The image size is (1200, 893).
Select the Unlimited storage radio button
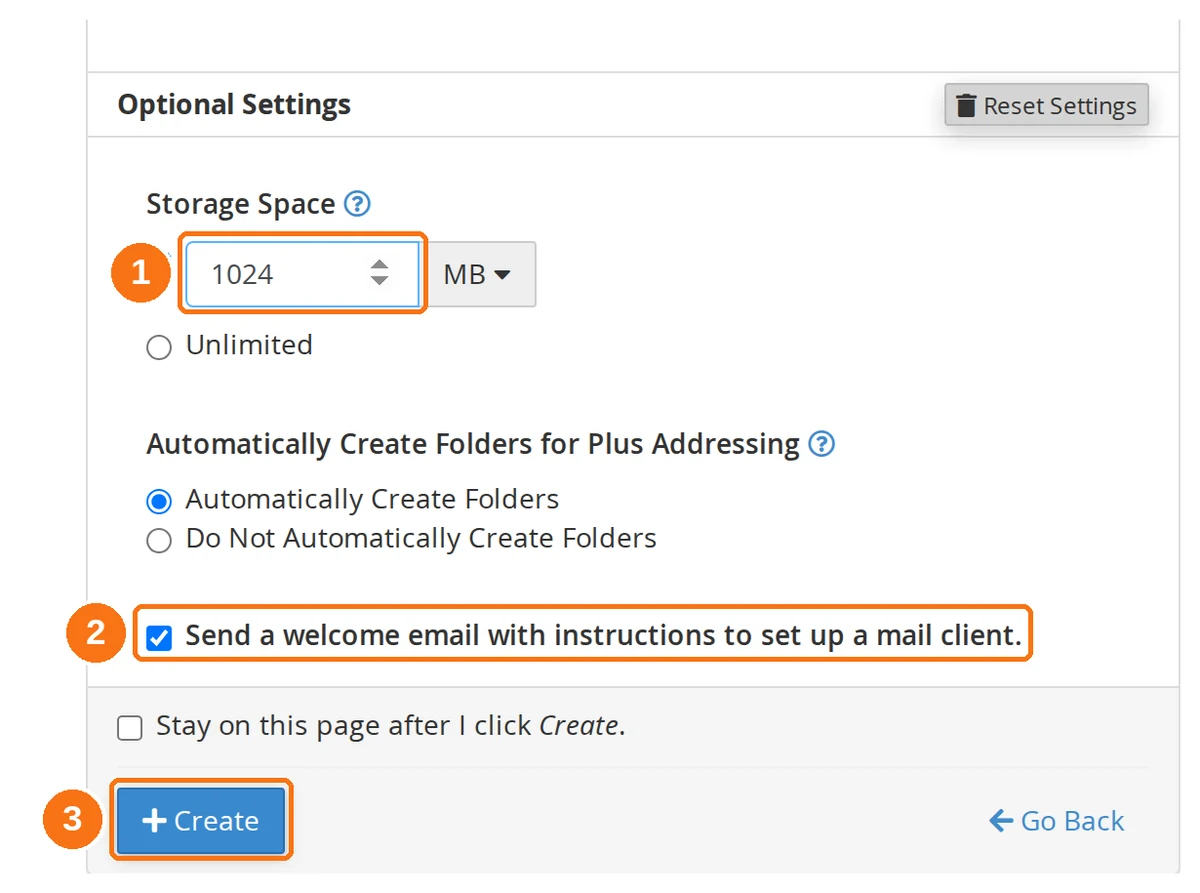(159, 348)
